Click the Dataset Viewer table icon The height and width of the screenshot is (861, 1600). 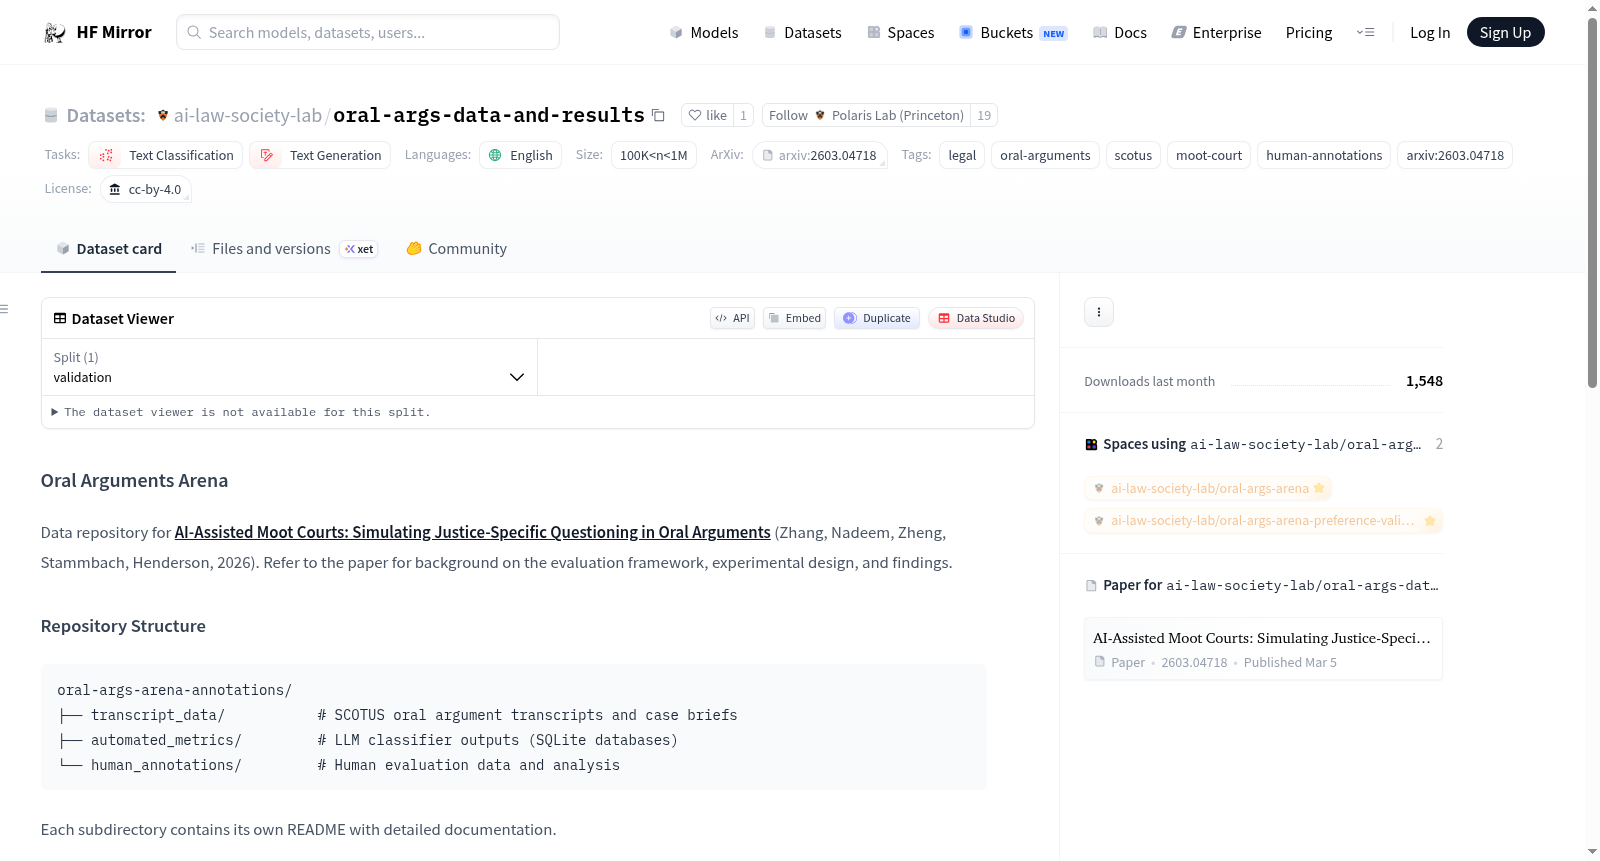pos(60,318)
